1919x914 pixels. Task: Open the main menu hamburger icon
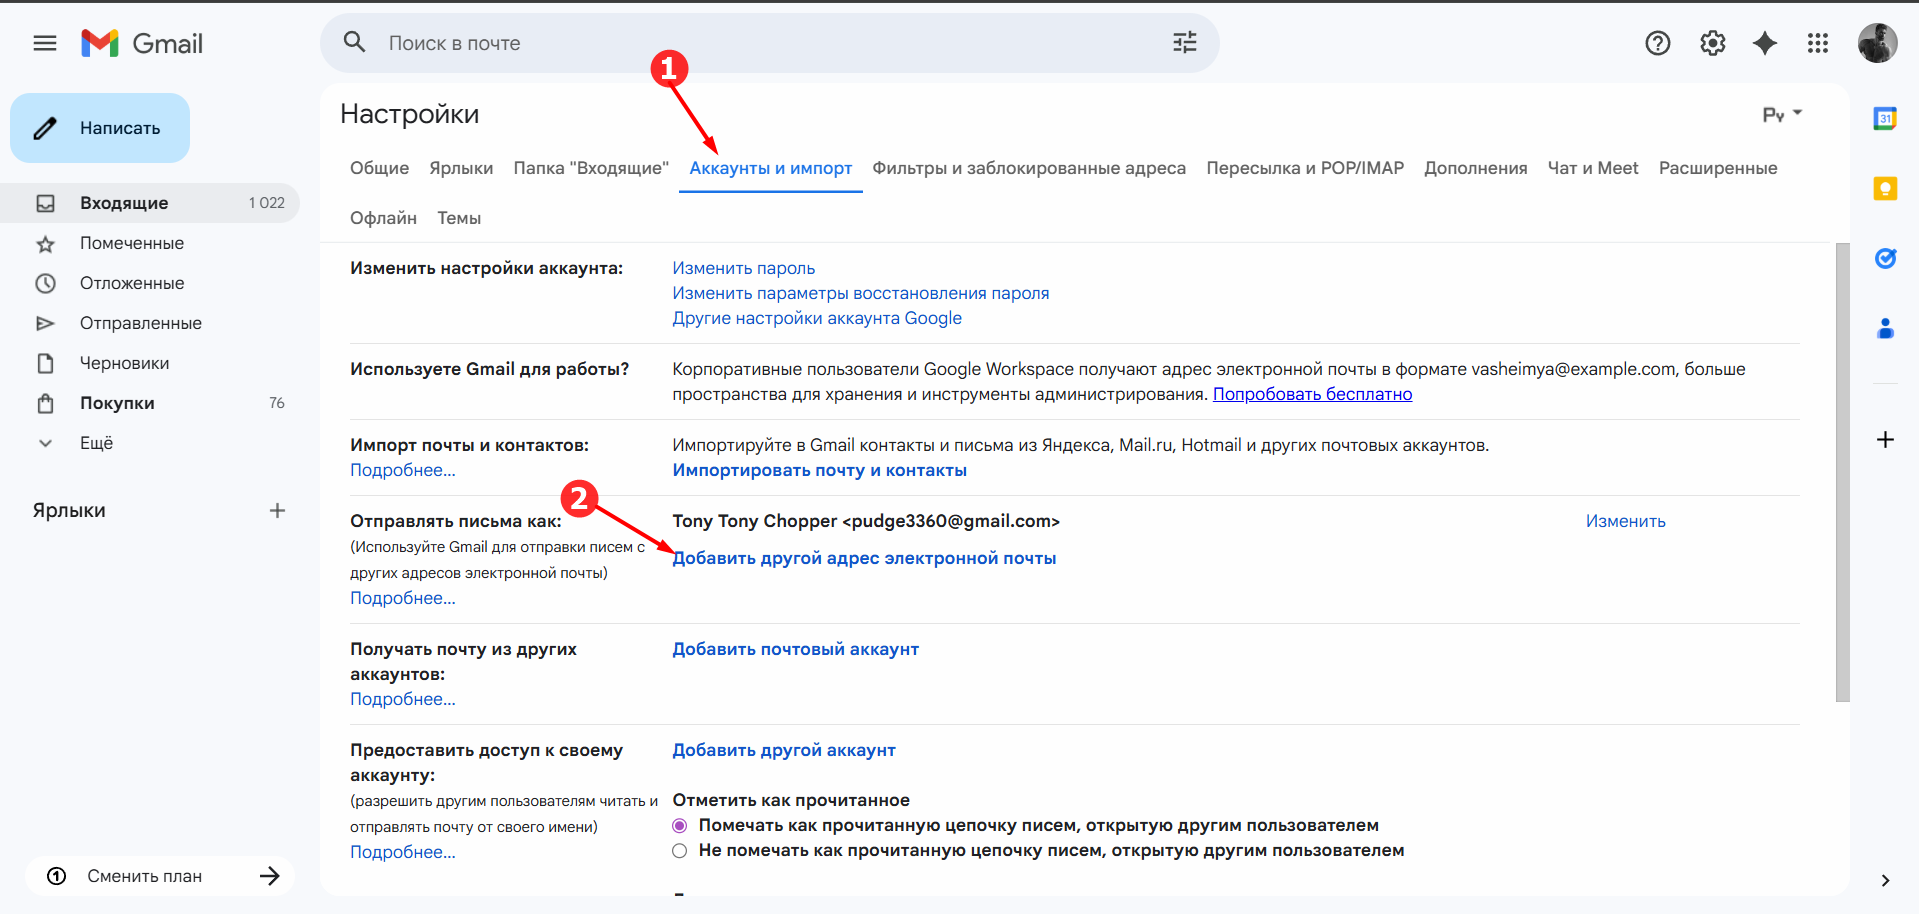click(45, 43)
